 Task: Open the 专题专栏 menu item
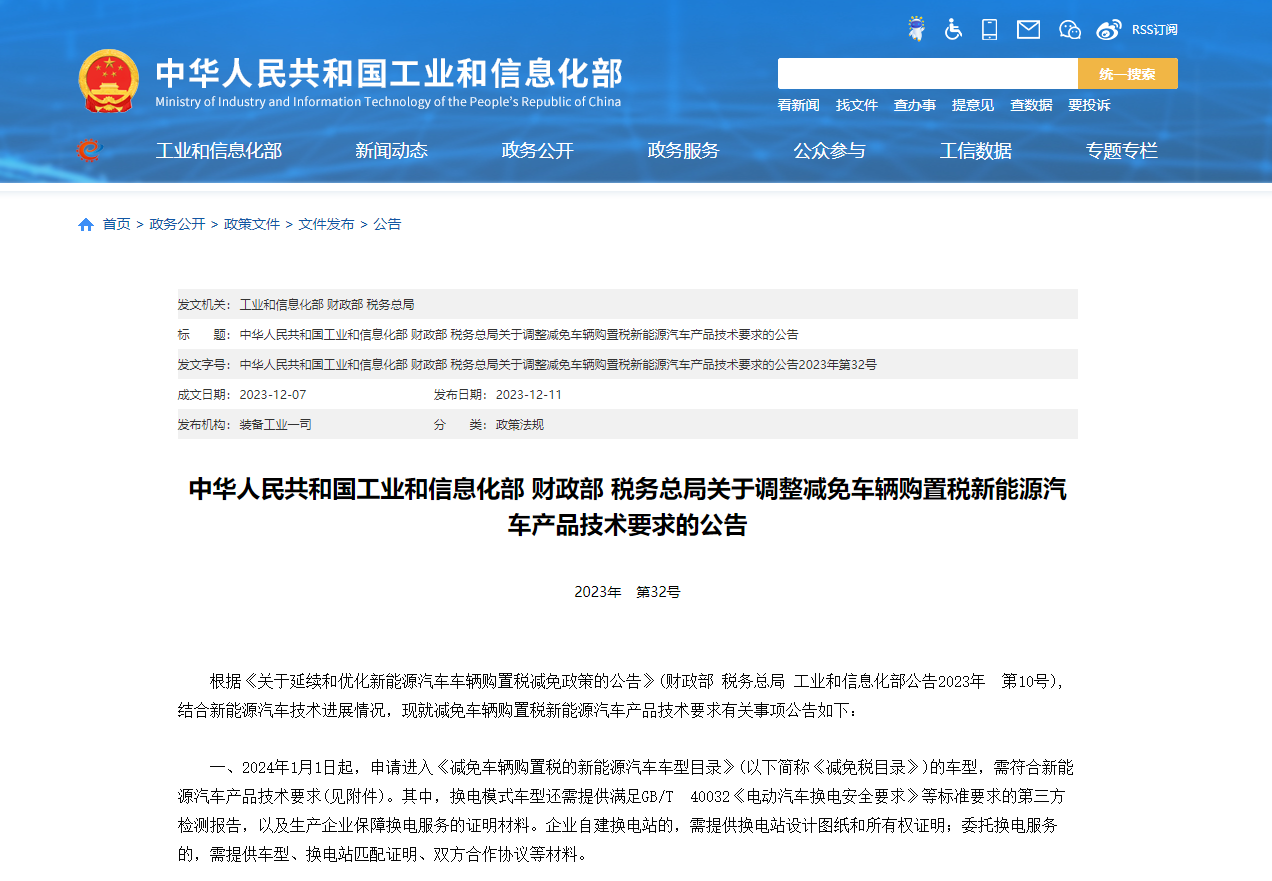1122,151
